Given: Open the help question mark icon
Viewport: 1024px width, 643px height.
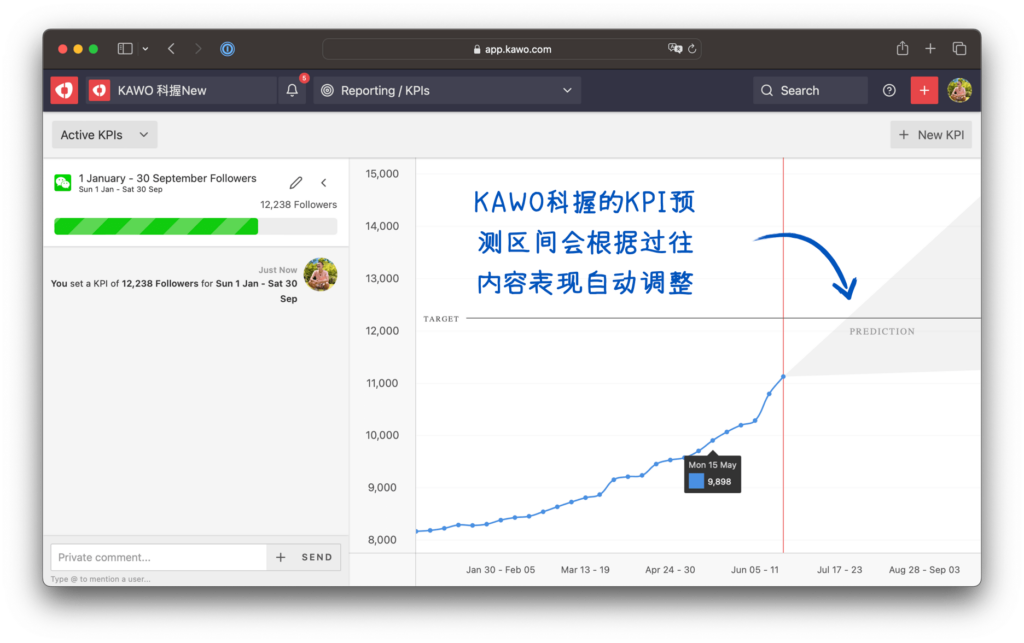Looking at the screenshot, I should pos(889,91).
